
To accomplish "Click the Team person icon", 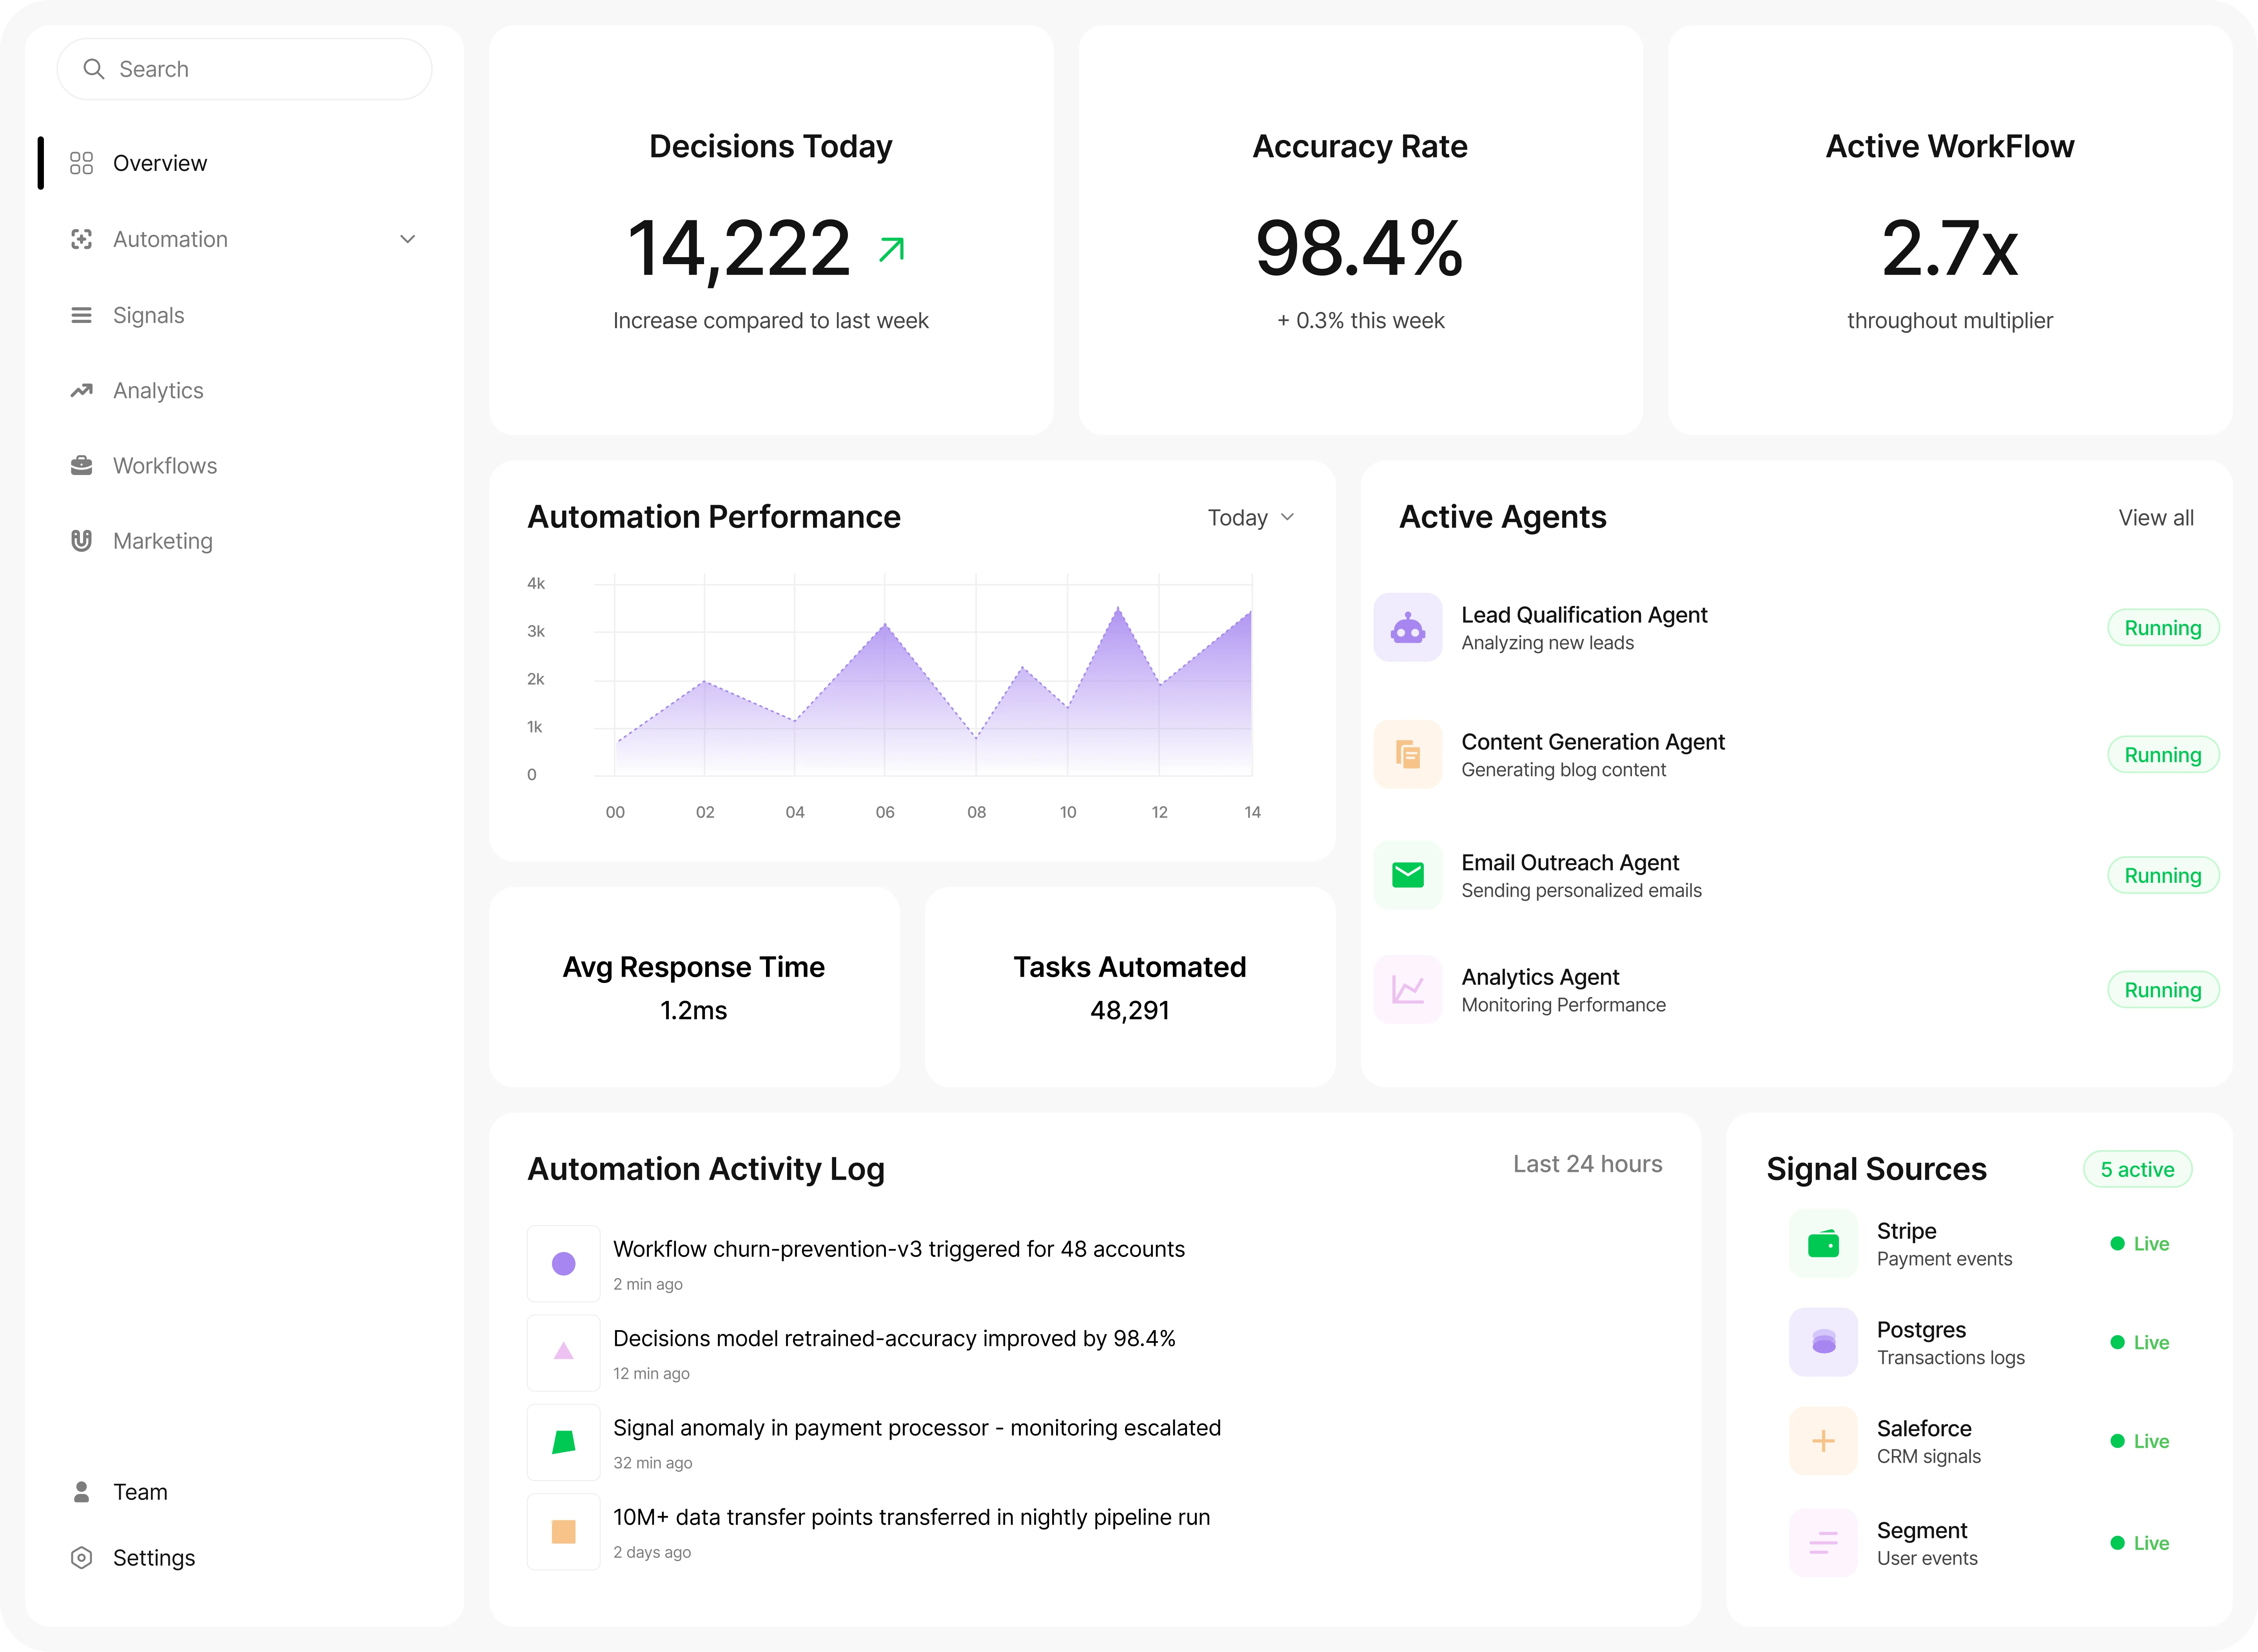I will (82, 1492).
